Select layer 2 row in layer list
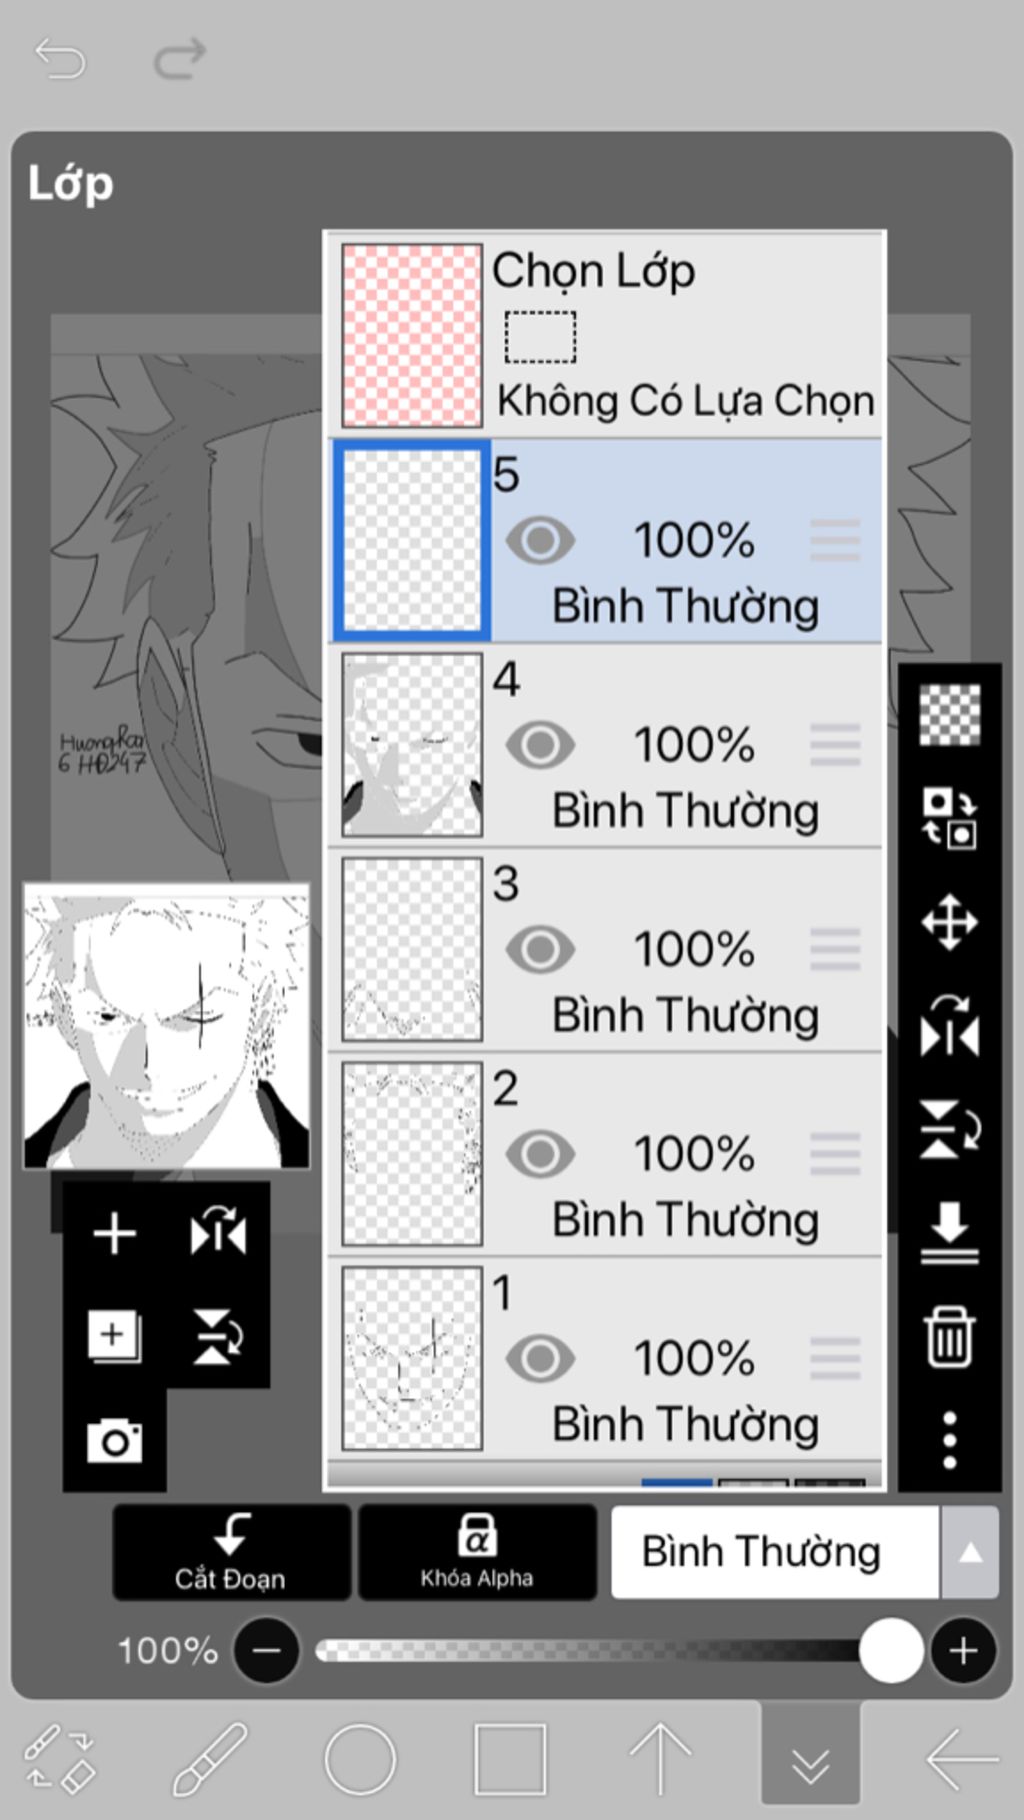The image size is (1024, 1820). click(605, 1154)
